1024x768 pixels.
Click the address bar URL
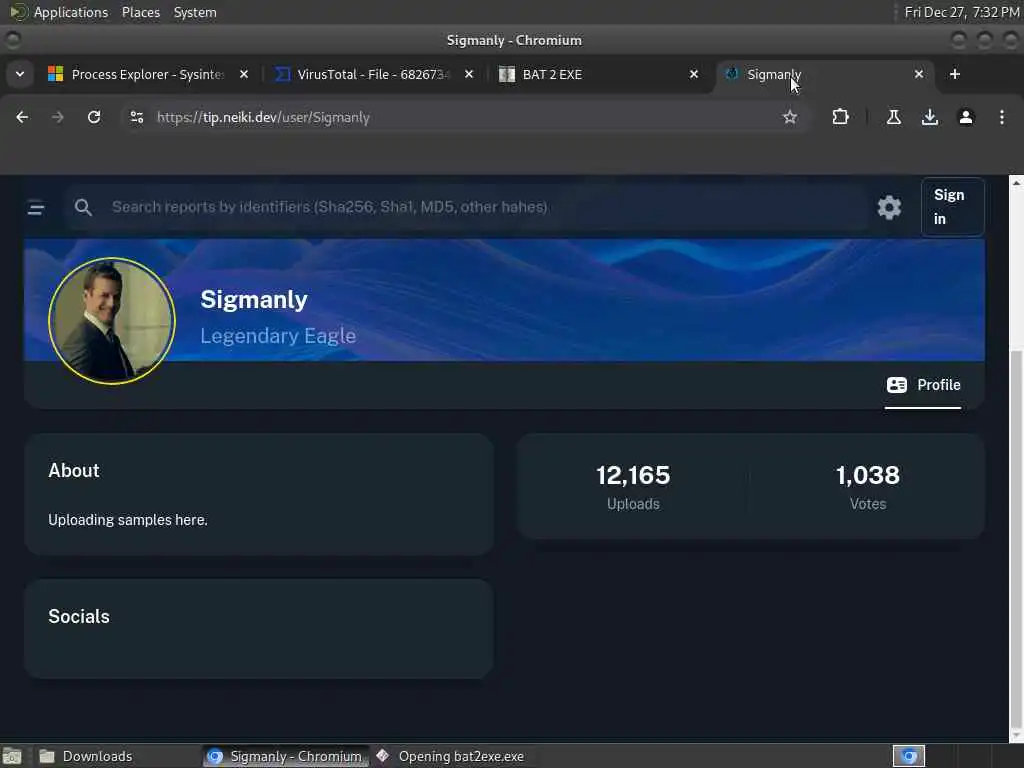[x=263, y=118]
